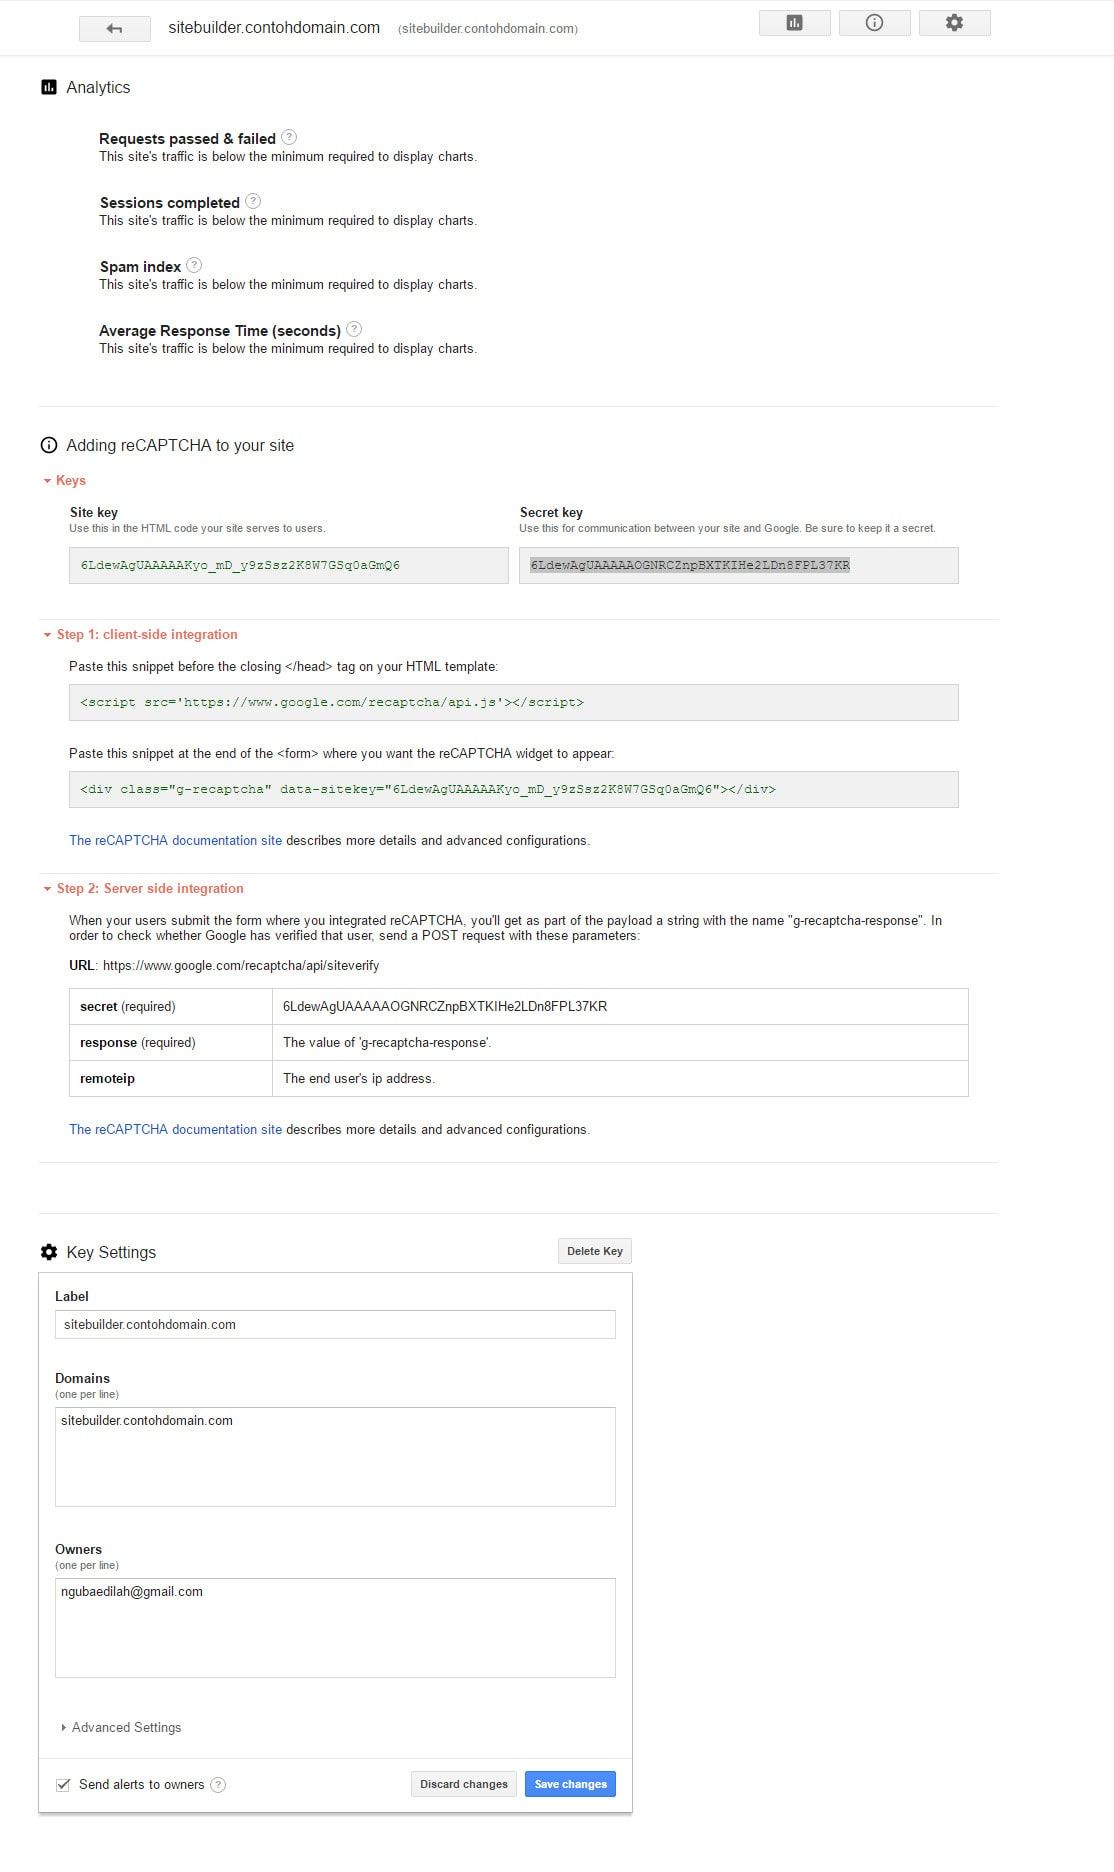Screen dimensions: 1114x1872
Task: Click the back arrow navigation icon
Action: tap(114, 28)
